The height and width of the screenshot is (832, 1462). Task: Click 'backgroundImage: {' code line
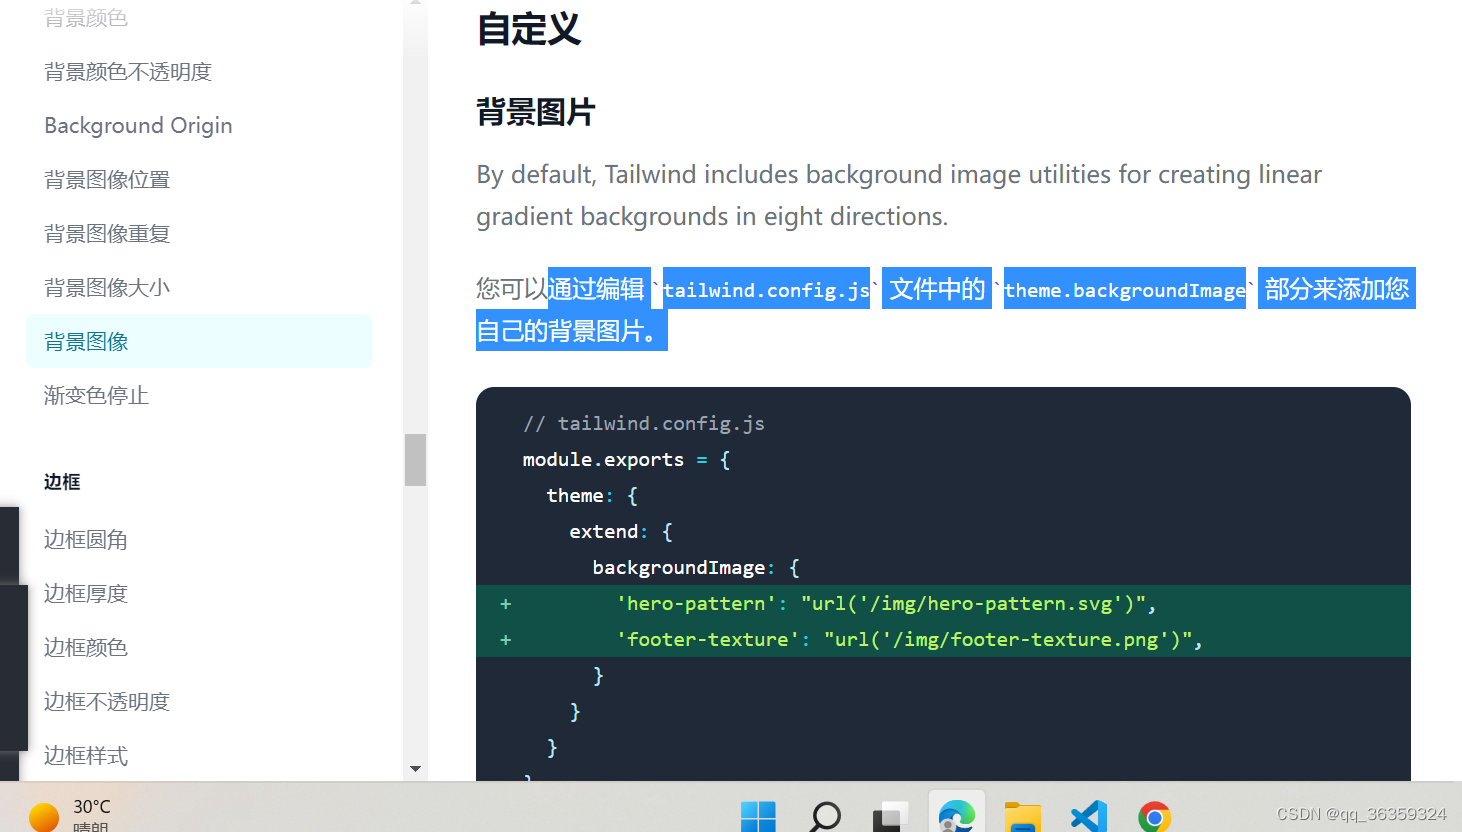(x=696, y=568)
